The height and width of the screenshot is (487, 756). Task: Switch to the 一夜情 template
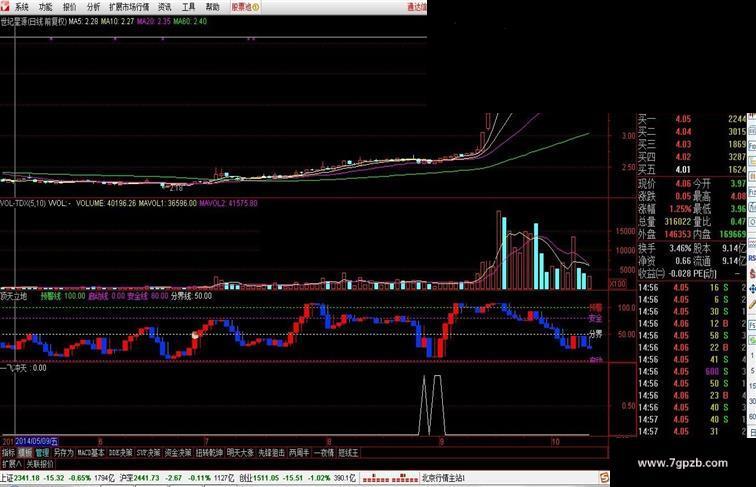click(324, 452)
